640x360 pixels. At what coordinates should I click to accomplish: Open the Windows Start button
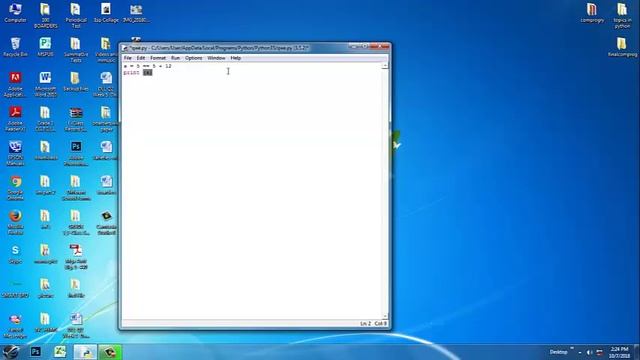point(11,352)
